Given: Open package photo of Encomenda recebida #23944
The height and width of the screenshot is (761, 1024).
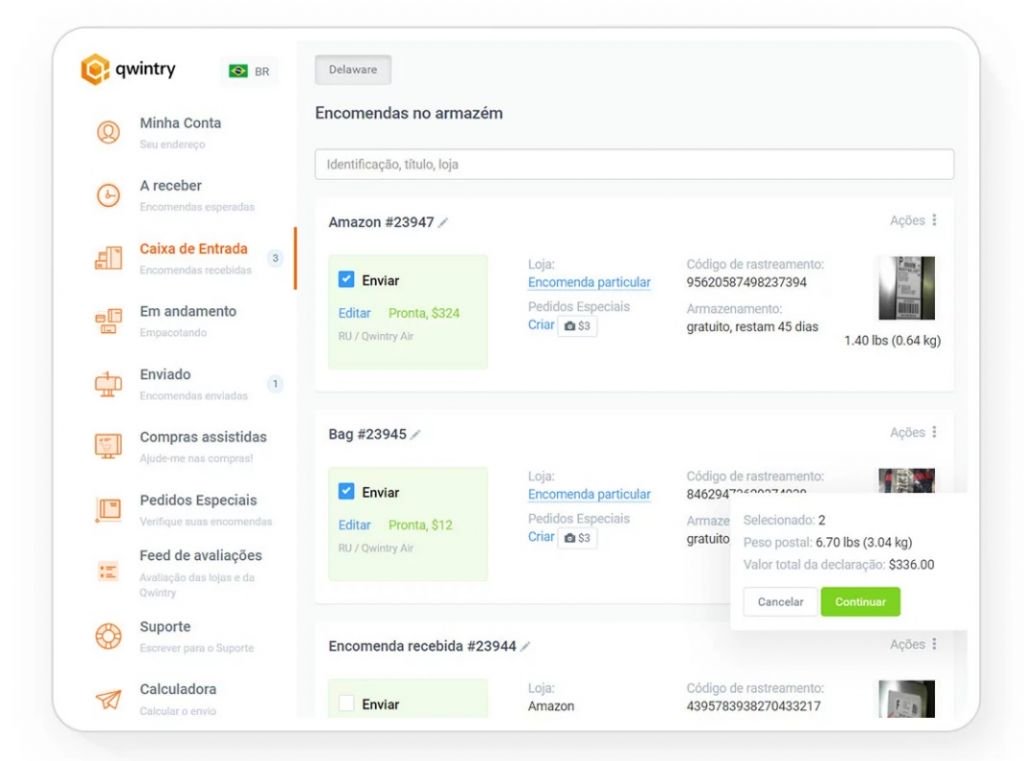Looking at the screenshot, I should pyautogui.click(x=906, y=698).
